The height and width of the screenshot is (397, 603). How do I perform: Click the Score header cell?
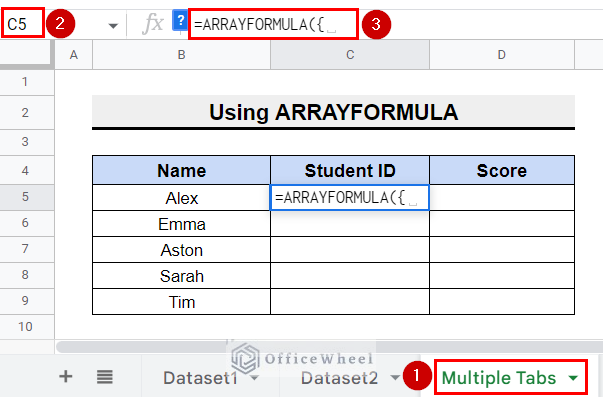pyautogui.click(x=502, y=170)
